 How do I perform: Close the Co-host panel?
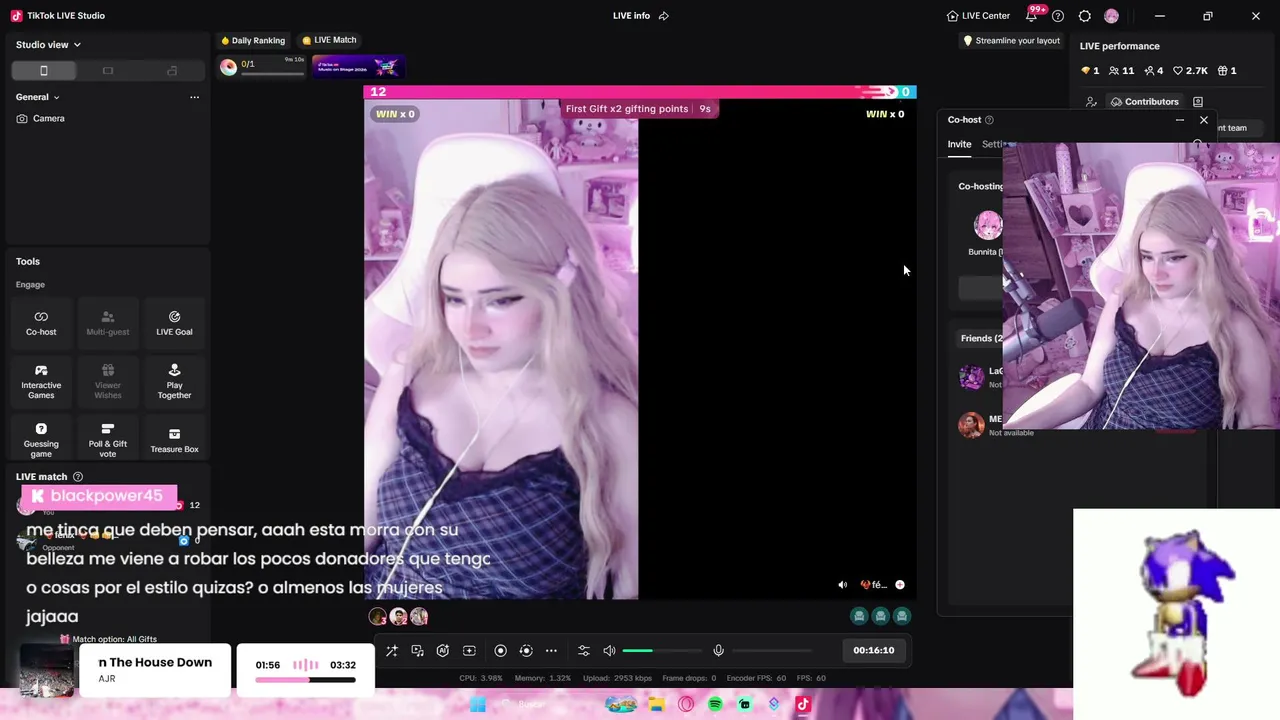pyautogui.click(x=1204, y=120)
